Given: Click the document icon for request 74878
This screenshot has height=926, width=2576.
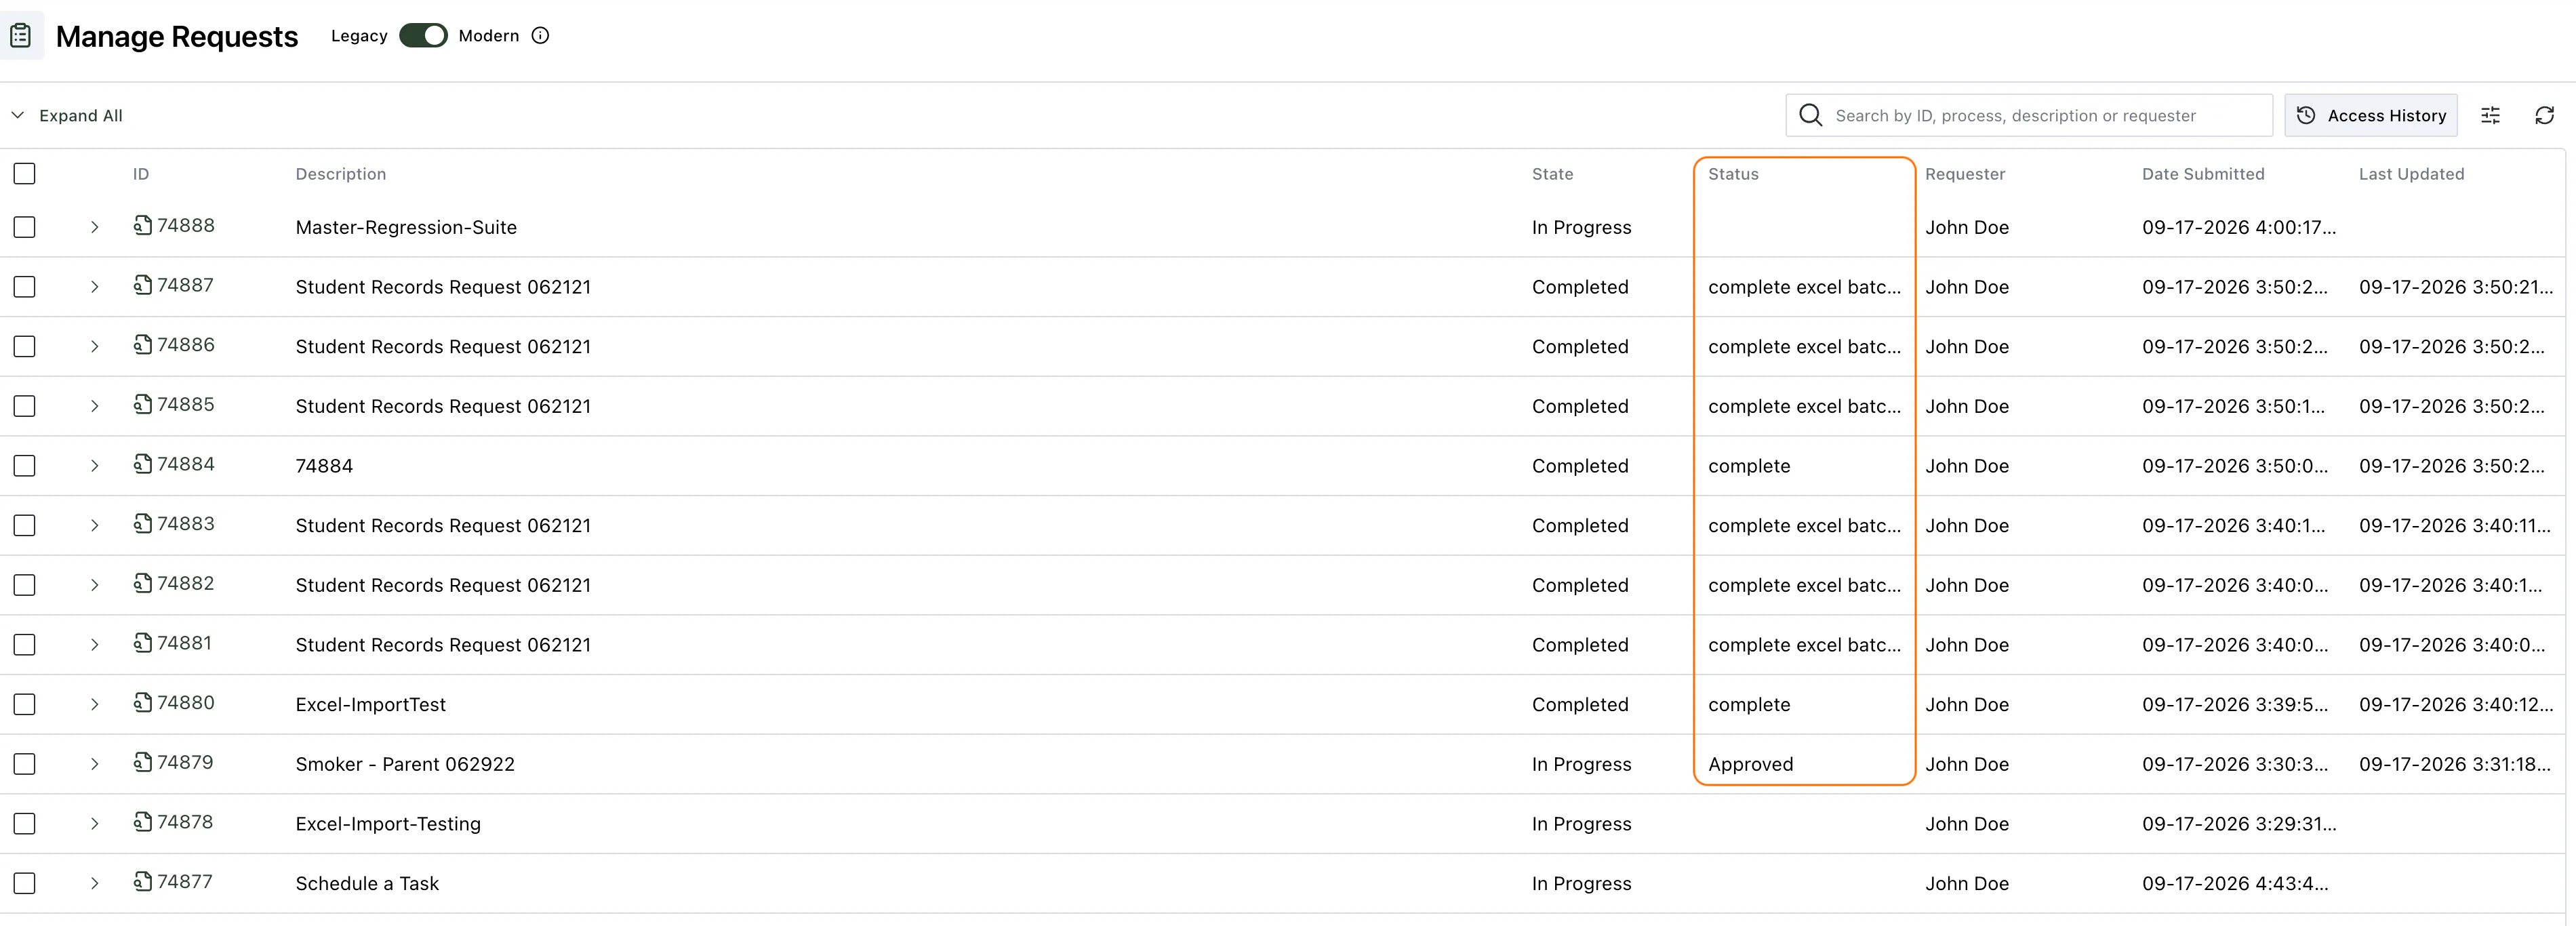Looking at the screenshot, I should pyautogui.click(x=143, y=821).
